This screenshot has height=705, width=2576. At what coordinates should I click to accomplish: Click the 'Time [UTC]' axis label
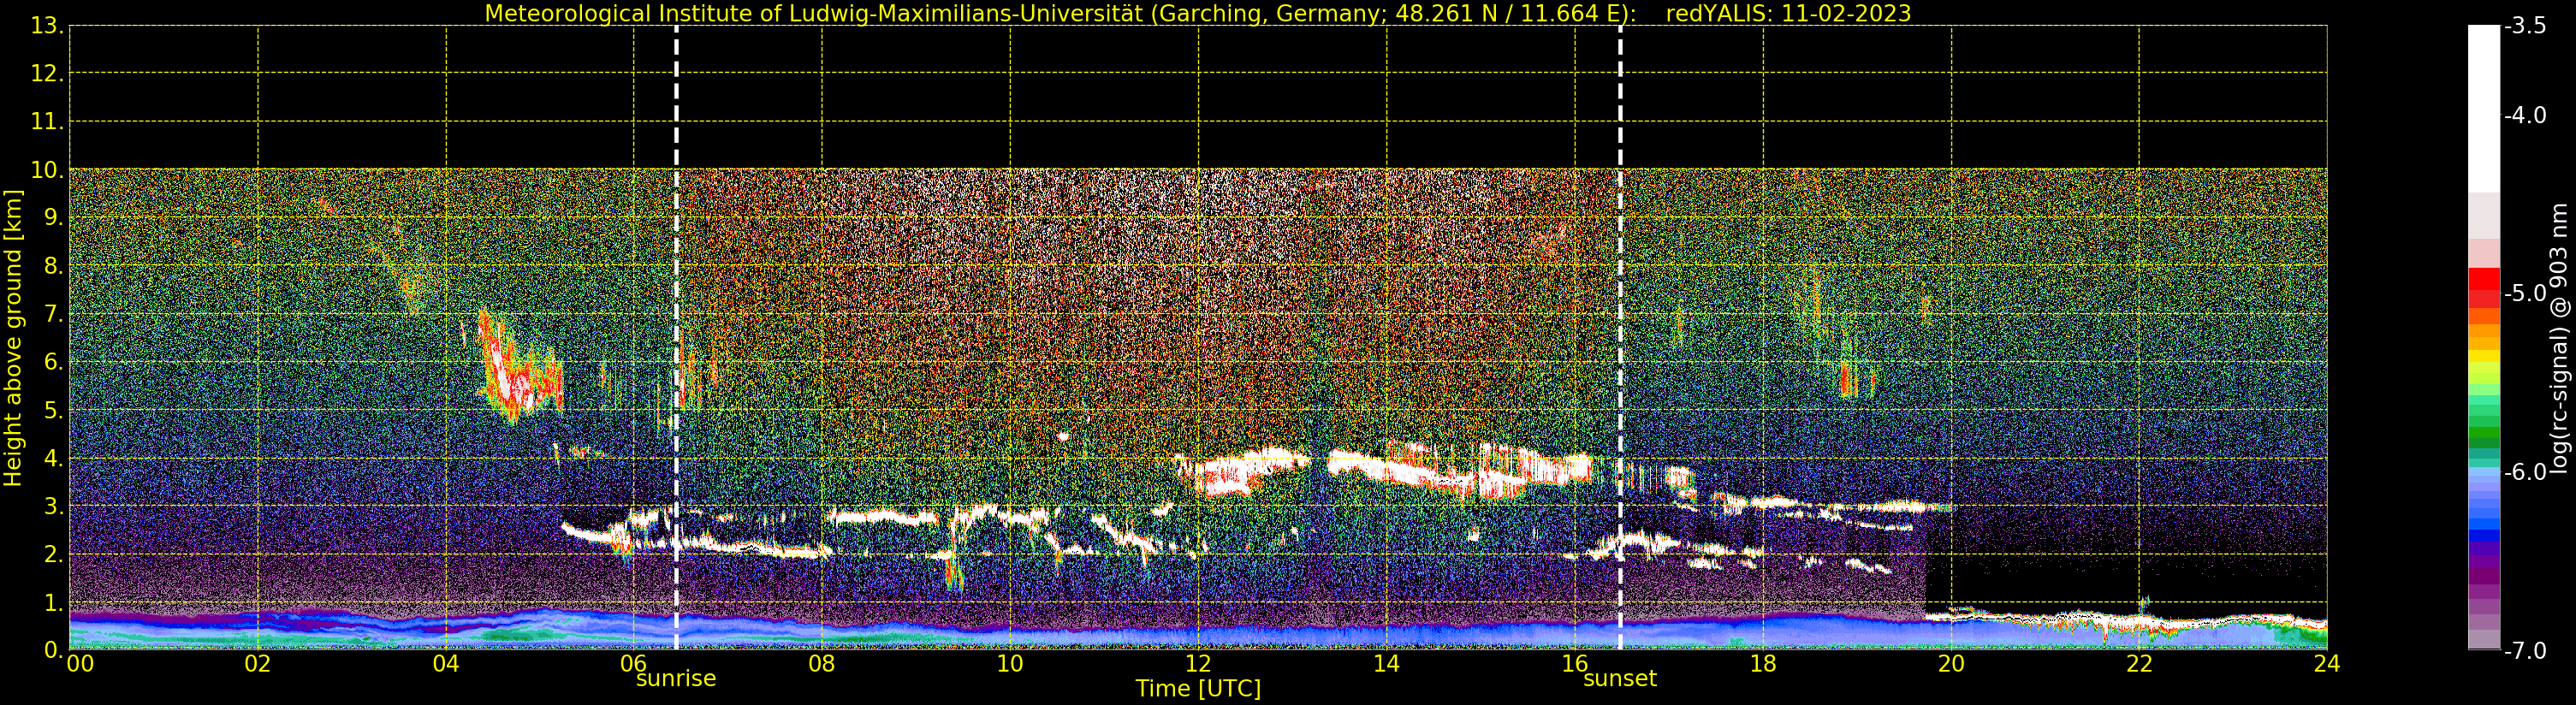[x=1198, y=689]
